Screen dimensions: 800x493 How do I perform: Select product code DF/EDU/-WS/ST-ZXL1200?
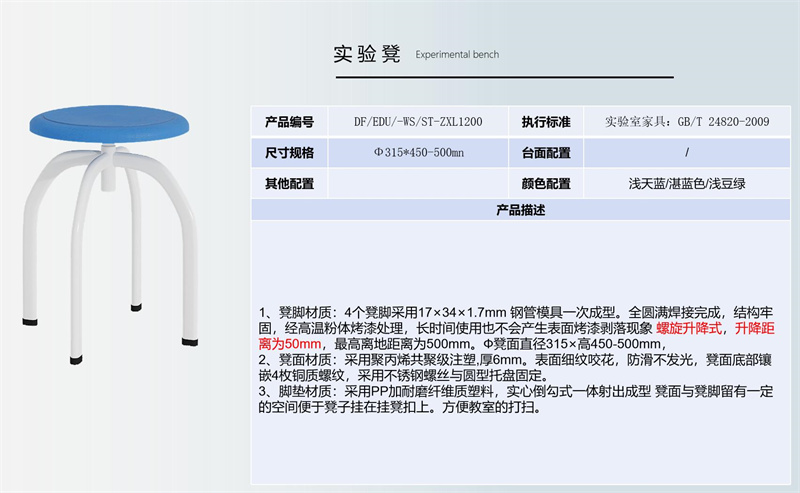418,122
